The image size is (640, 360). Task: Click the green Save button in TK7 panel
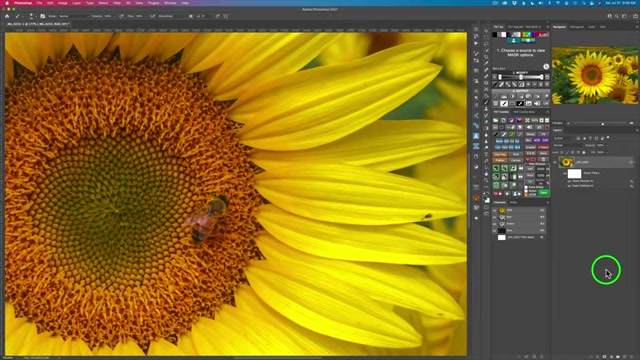pyautogui.click(x=544, y=192)
